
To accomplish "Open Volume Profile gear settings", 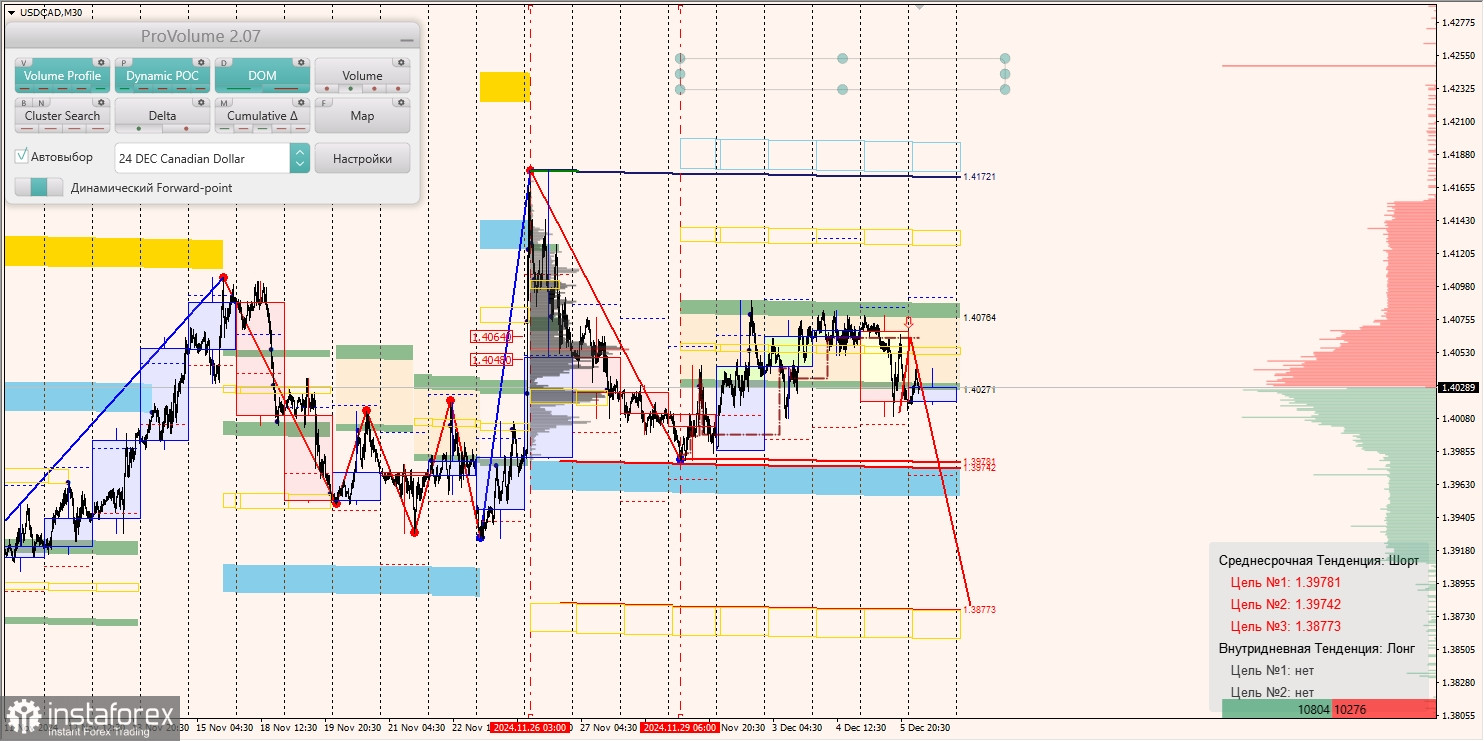I will tap(101, 62).
